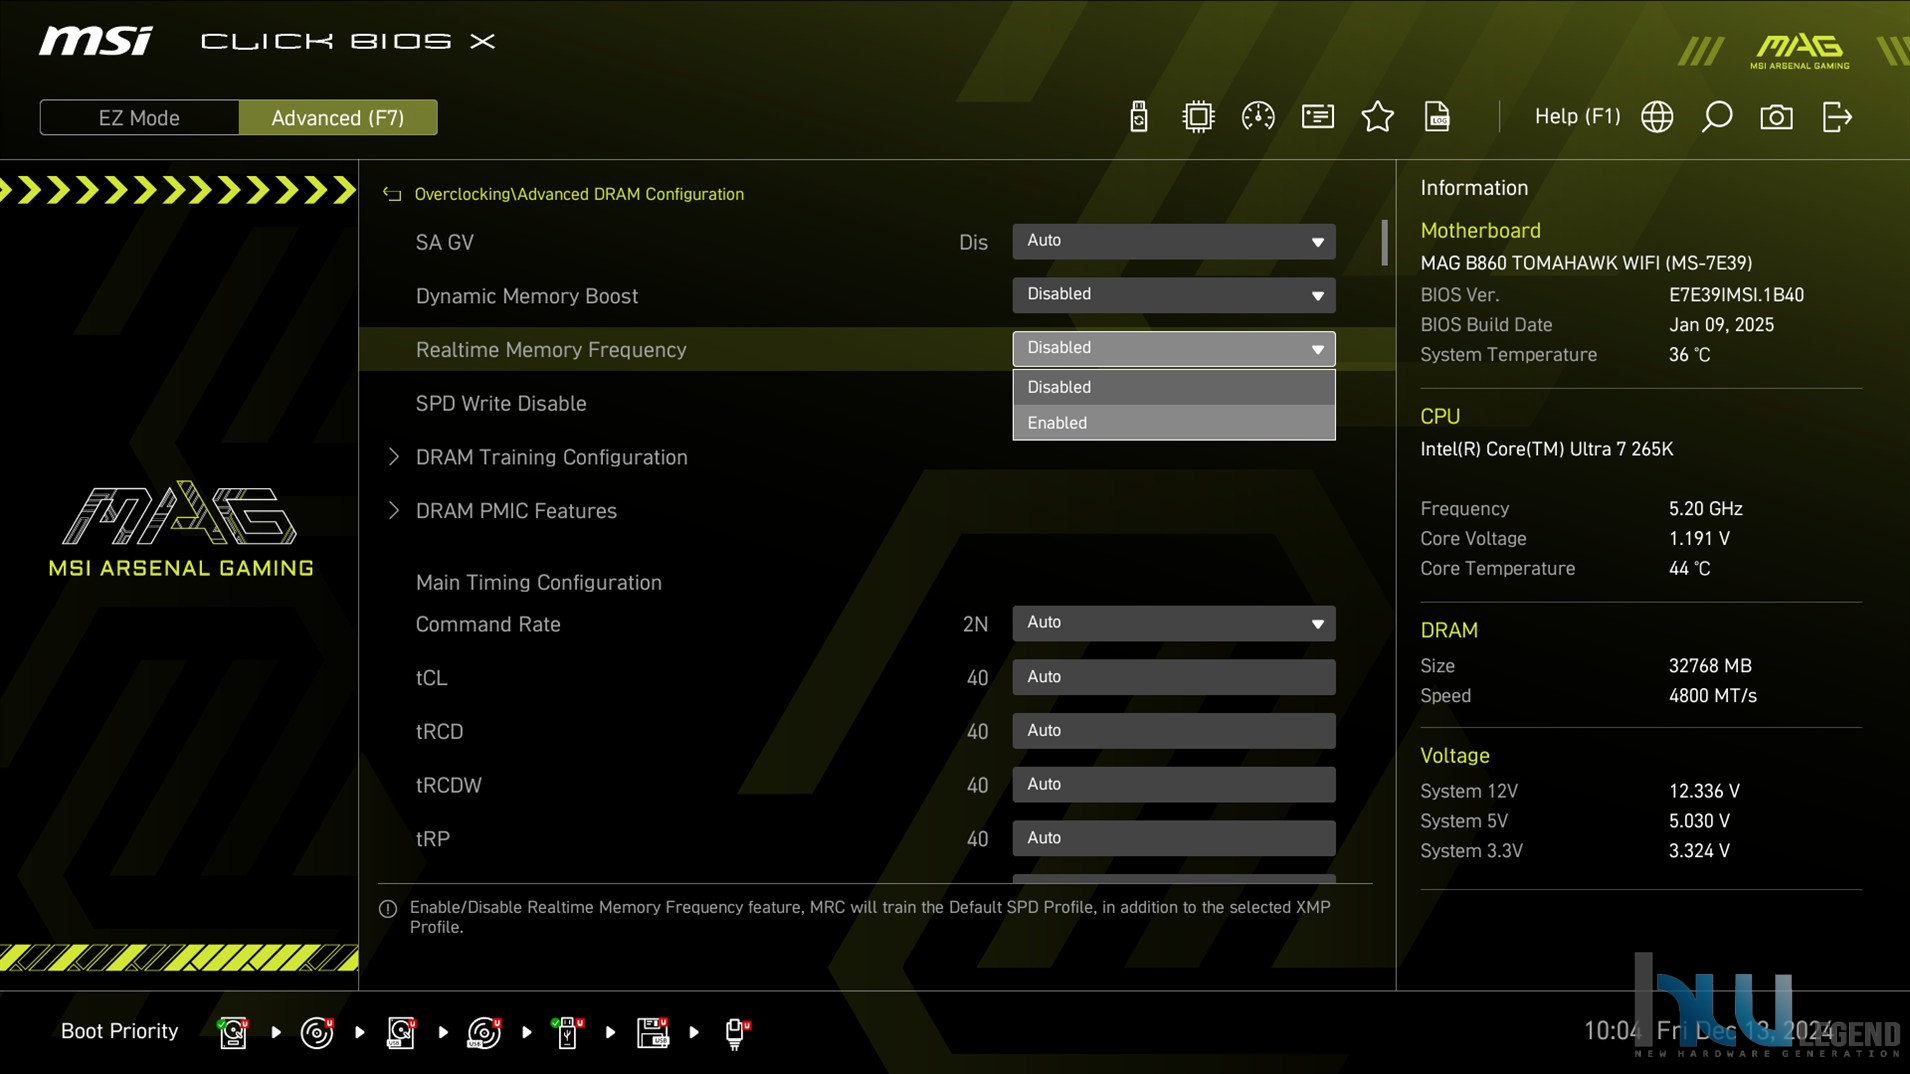Choose Disabled in the open dropdown list
The height and width of the screenshot is (1074, 1910).
point(1173,387)
